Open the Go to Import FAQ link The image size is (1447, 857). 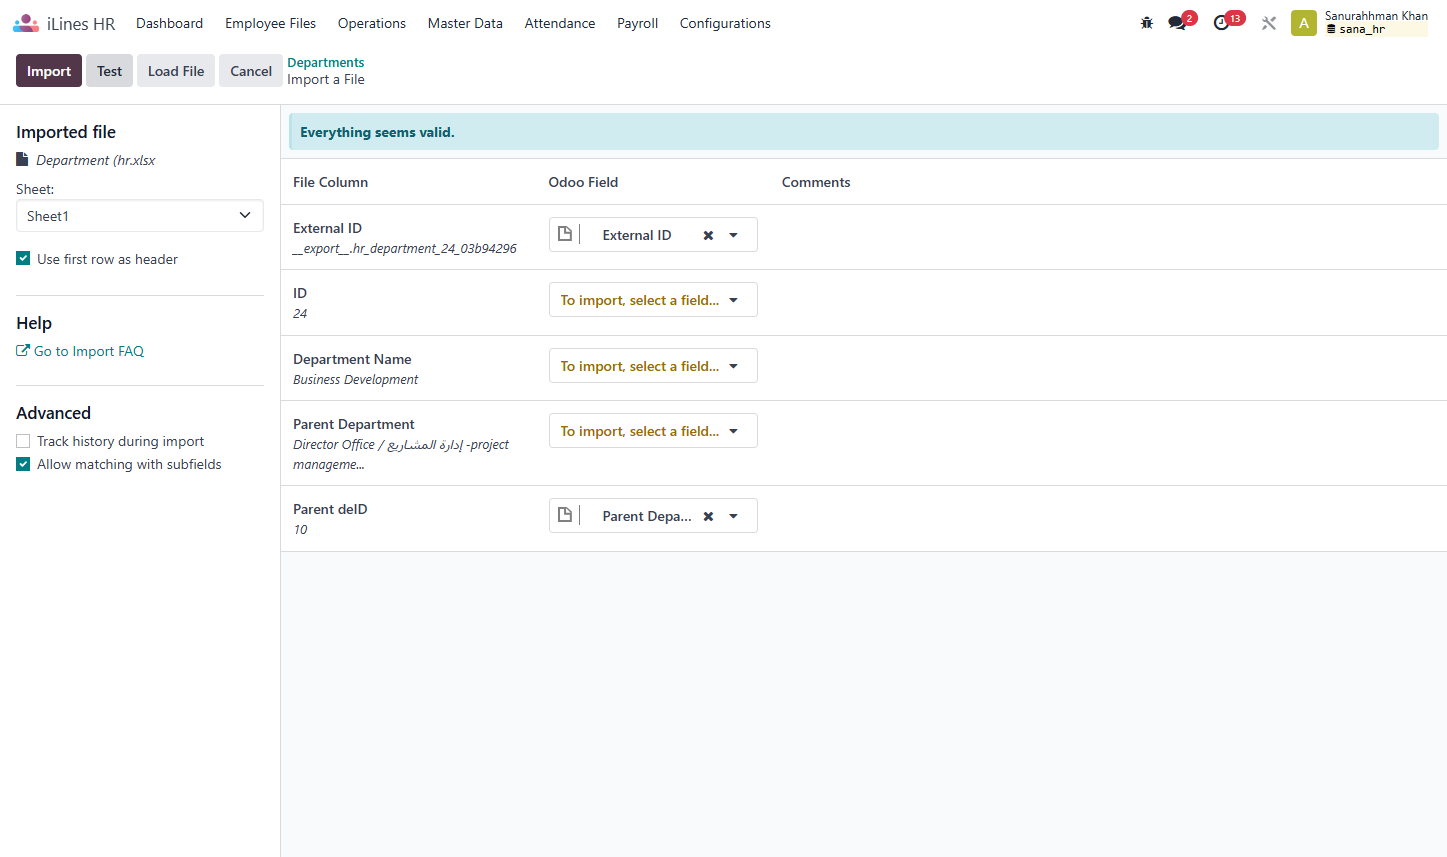coord(80,351)
